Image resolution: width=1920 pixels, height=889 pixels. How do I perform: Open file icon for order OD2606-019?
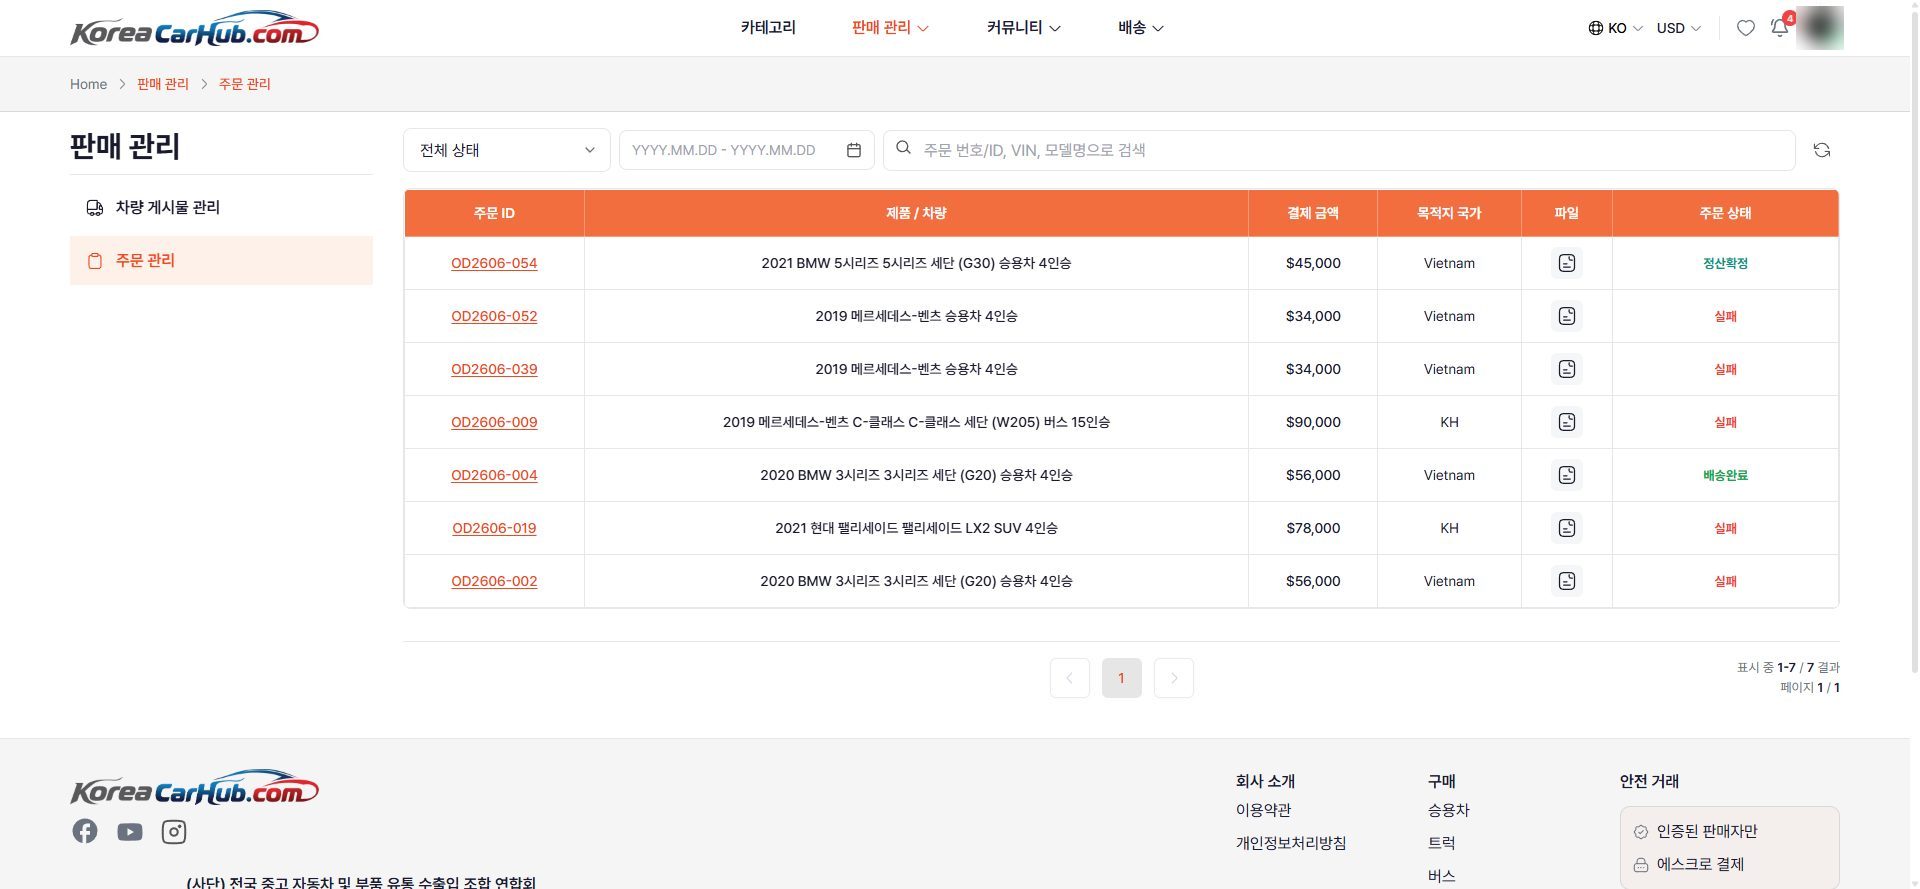[1566, 528]
